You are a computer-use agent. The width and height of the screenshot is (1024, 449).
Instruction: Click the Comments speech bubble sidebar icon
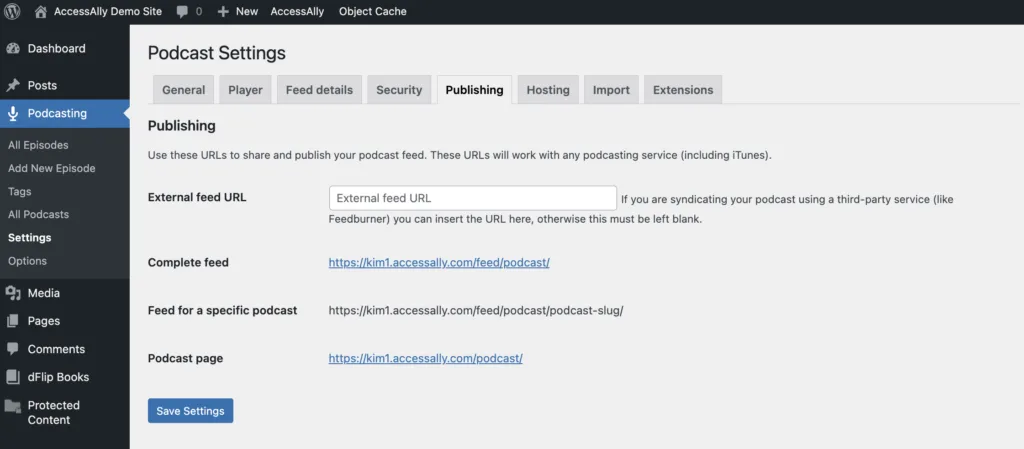pos(12,349)
